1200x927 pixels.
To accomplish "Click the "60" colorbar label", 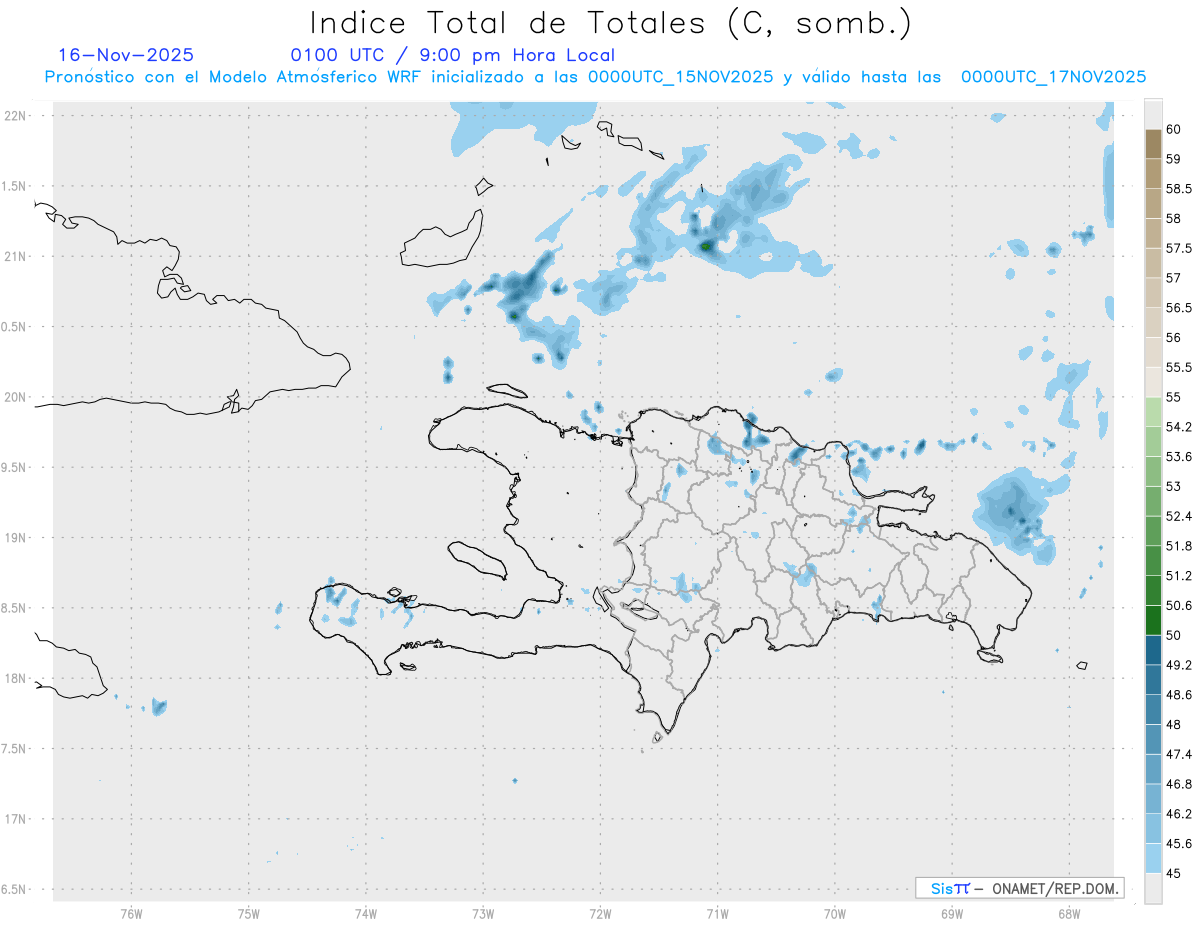I will click(x=1174, y=129).
